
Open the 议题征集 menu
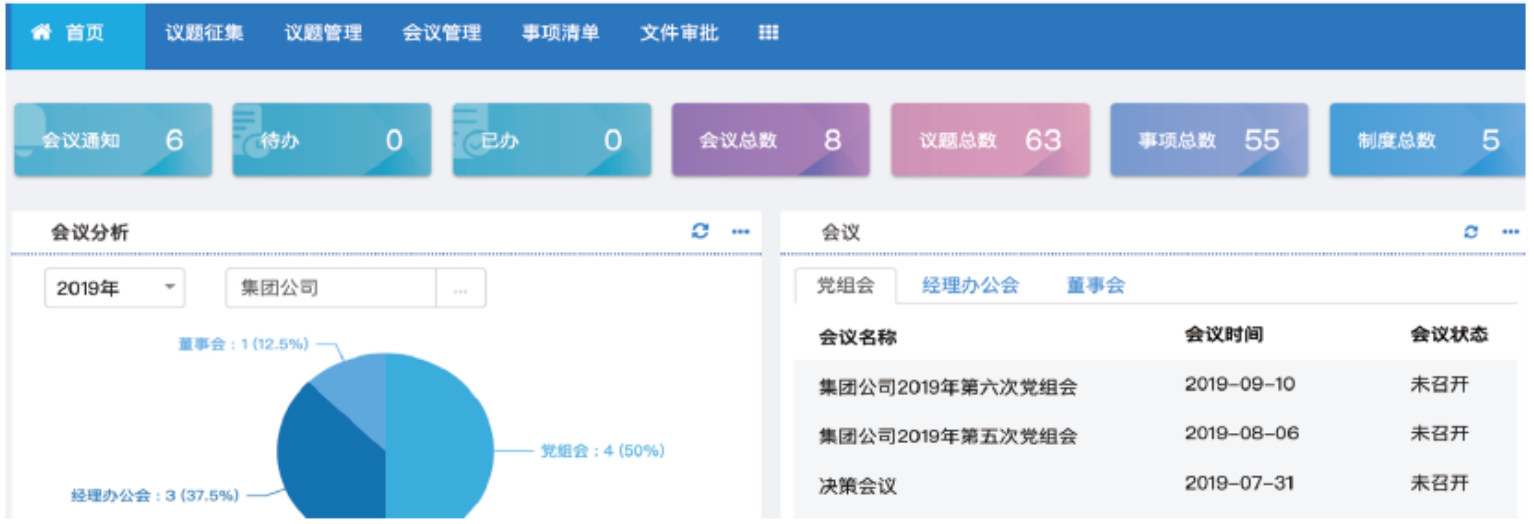point(204,33)
